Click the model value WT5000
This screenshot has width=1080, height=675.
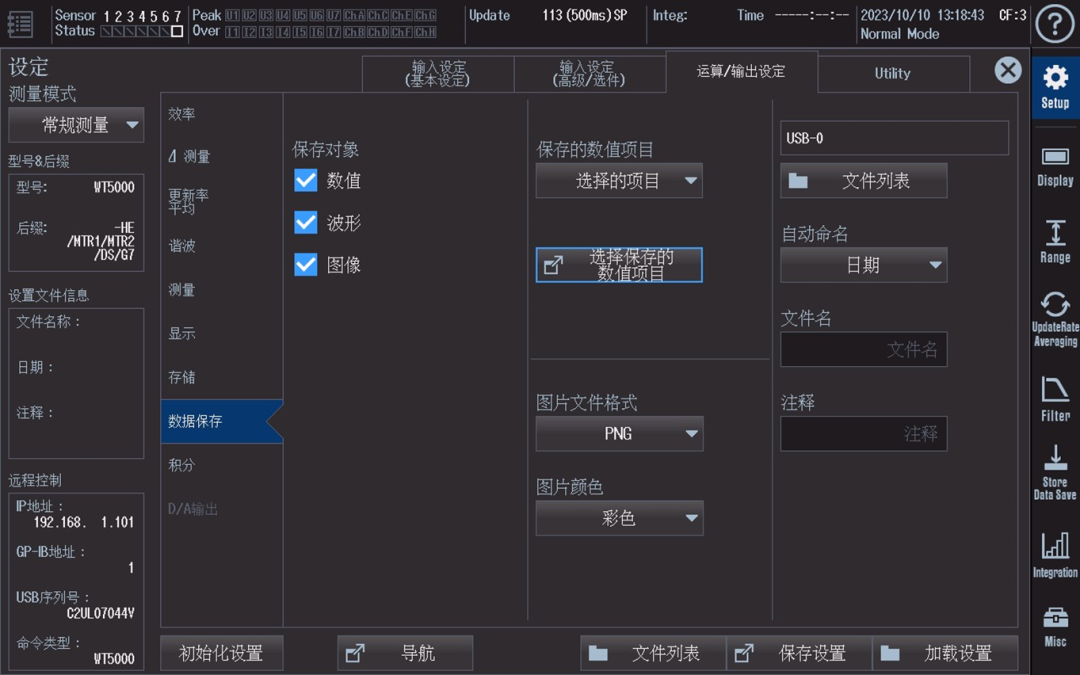click(114, 187)
